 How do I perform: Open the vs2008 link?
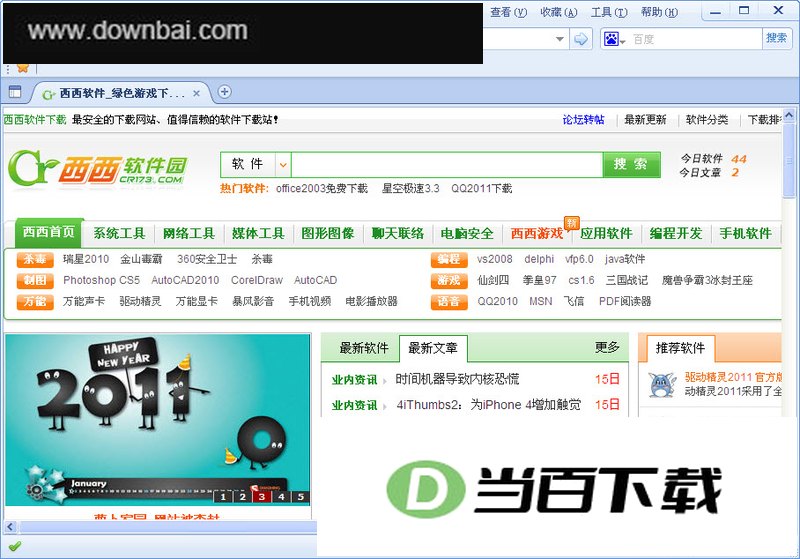click(494, 259)
